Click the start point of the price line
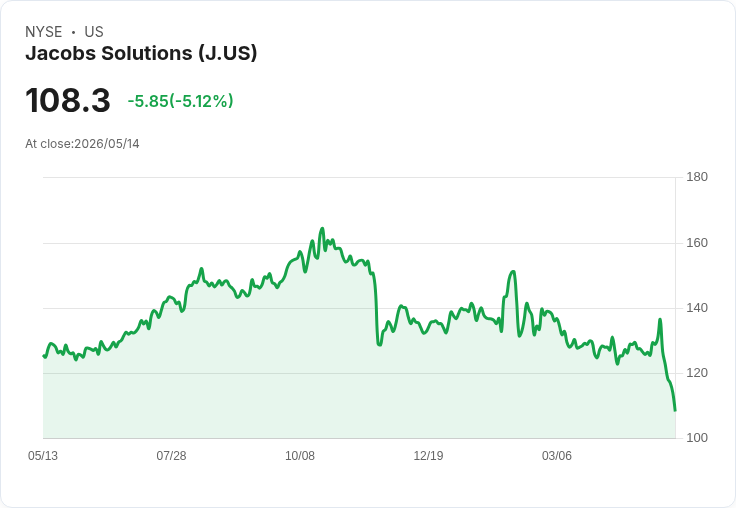This screenshot has height=508, width=736. tap(44, 356)
